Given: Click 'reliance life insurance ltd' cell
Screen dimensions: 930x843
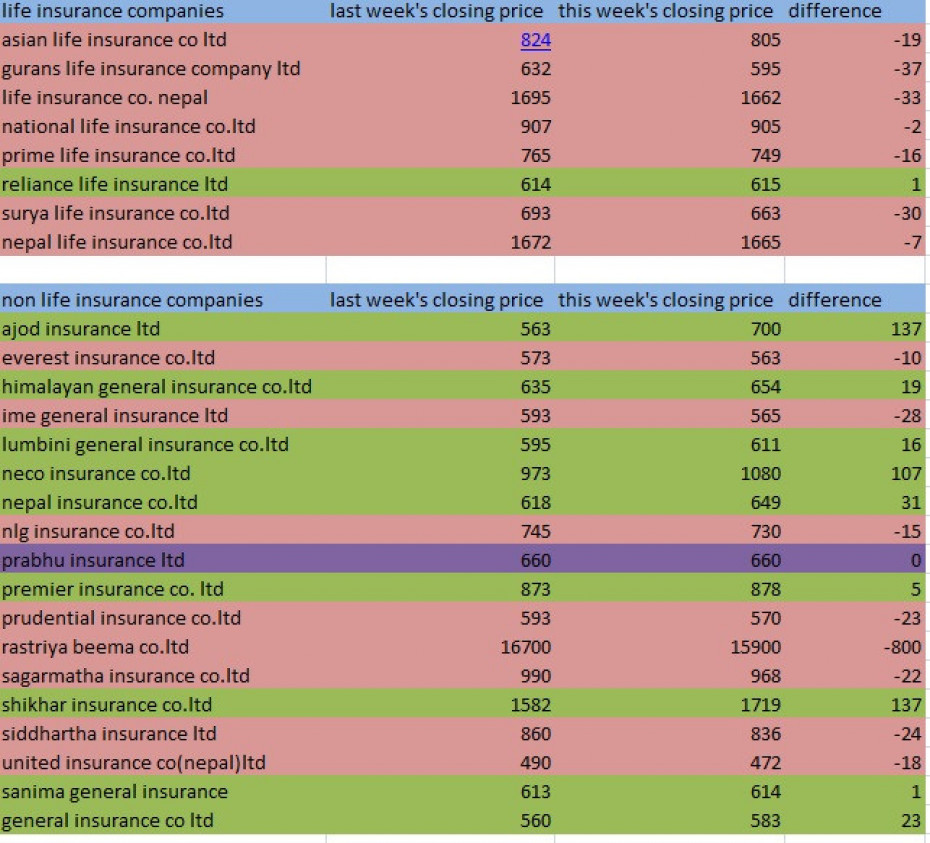Looking at the screenshot, I should coord(163,184).
